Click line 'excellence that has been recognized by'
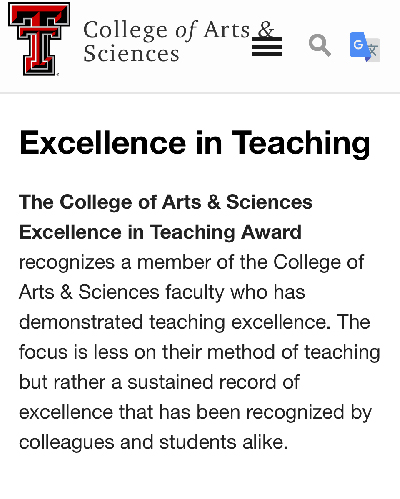The width and height of the screenshot is (400, 499). [195, 413]
